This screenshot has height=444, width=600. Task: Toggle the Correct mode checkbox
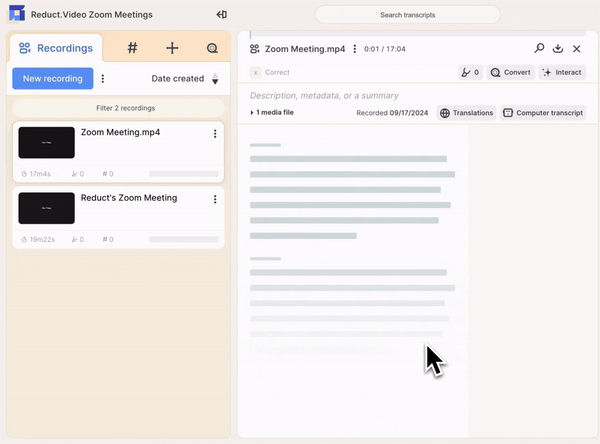[x=256, y=72]
